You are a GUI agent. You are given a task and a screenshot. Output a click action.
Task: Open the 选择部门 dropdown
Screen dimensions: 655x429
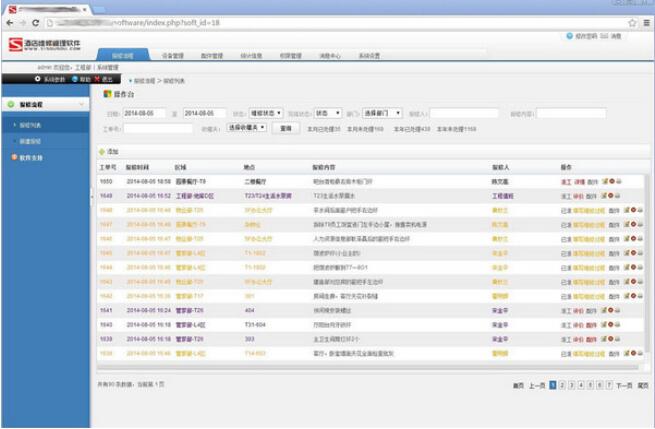point(382,114)
